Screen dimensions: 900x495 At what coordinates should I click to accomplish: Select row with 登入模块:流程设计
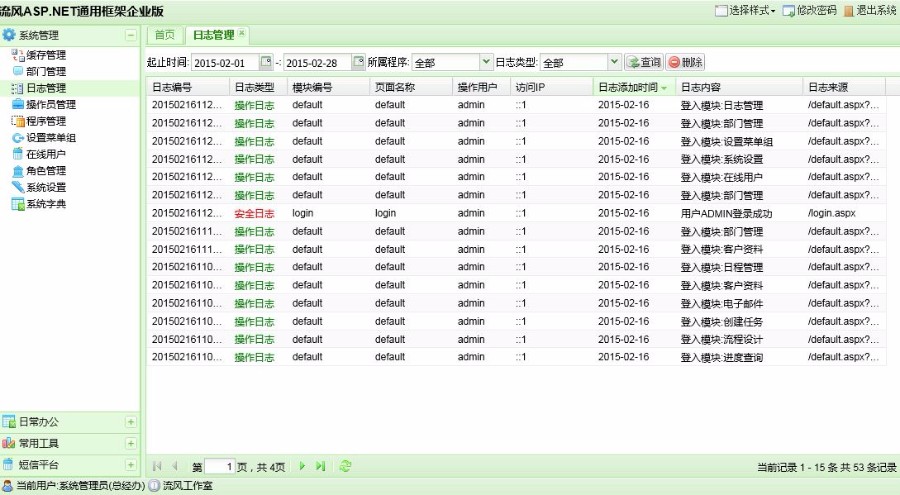[x=517, y=339]
